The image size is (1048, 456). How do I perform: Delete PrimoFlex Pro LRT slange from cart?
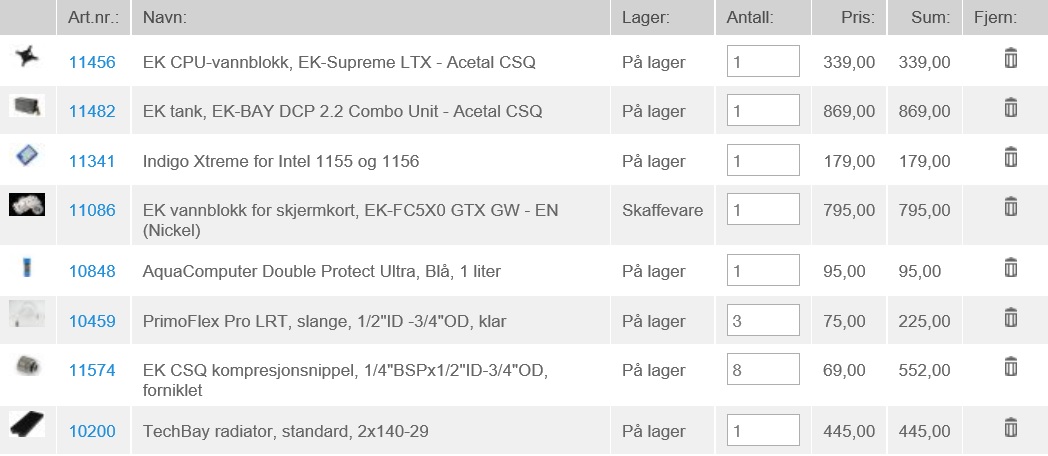[x=1011, y=318]
